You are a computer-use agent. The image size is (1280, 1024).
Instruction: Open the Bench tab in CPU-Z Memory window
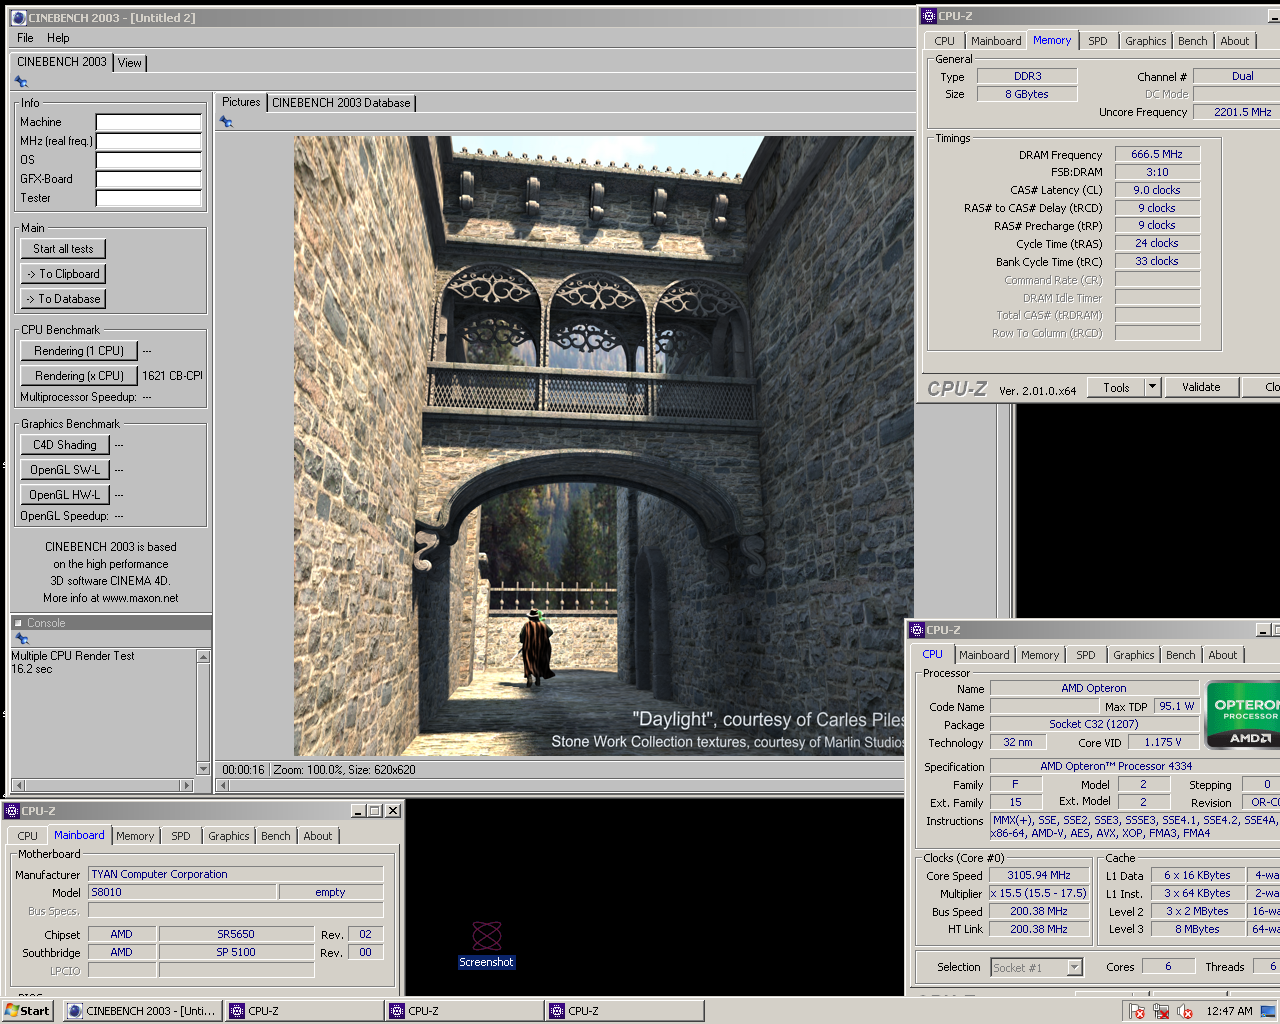point(1192,41)
